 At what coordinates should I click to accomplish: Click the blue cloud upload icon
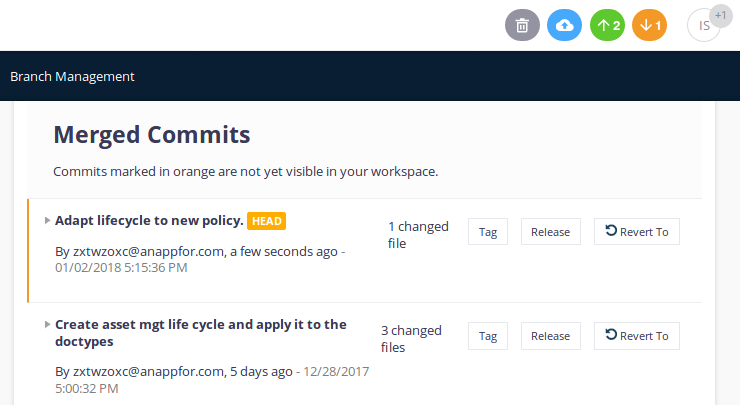[x=564, y=25]
